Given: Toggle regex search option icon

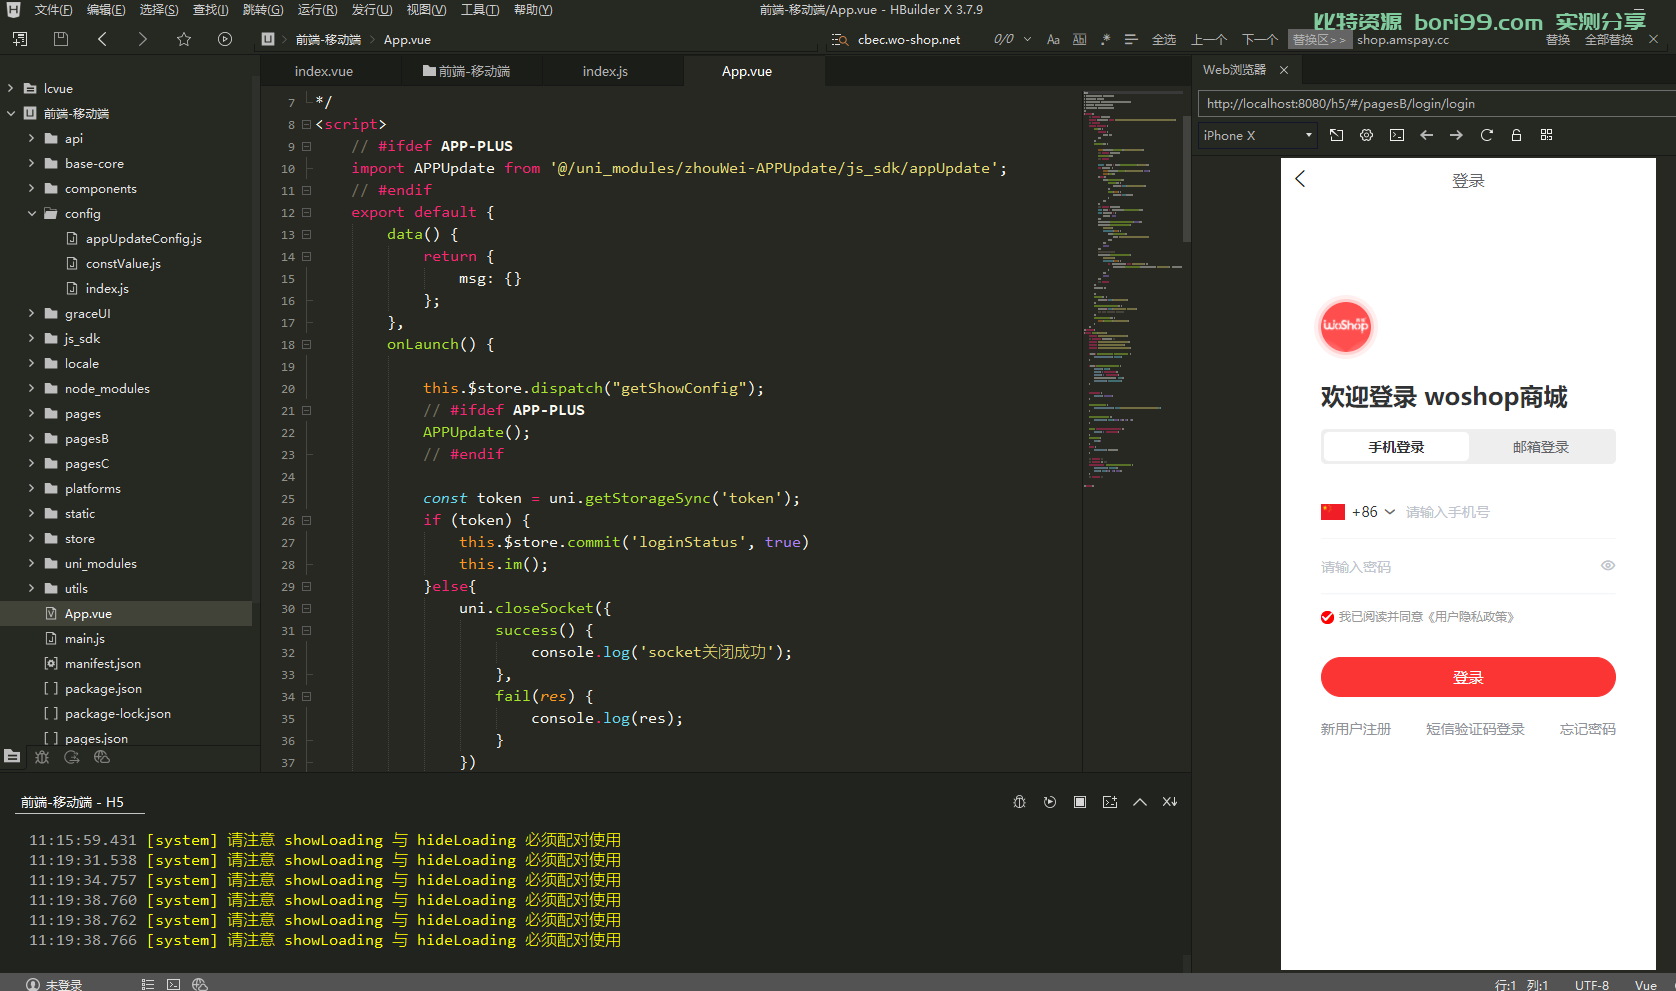Looking at the screenshot, I should [1105, 40].
